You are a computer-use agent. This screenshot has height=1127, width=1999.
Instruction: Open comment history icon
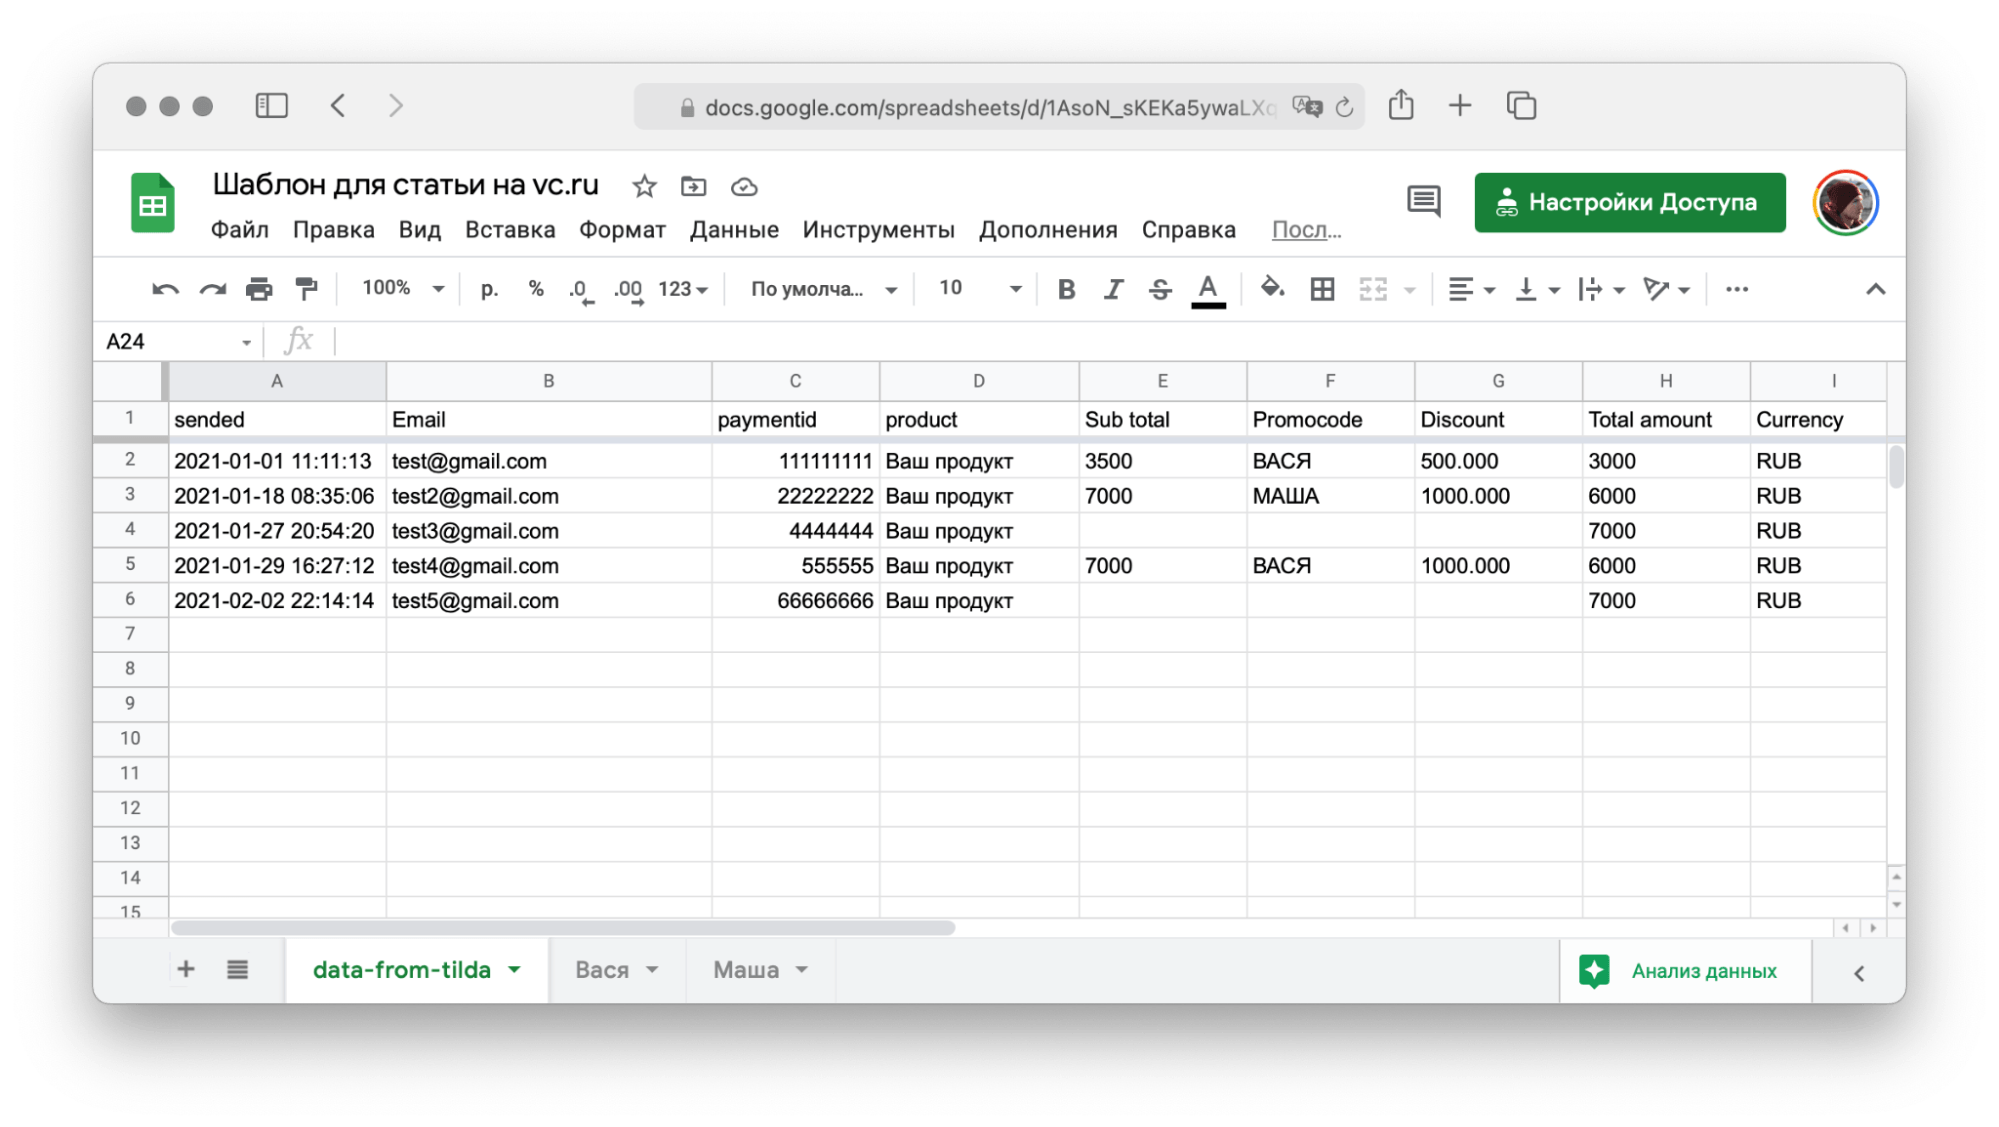[1423, 202]
